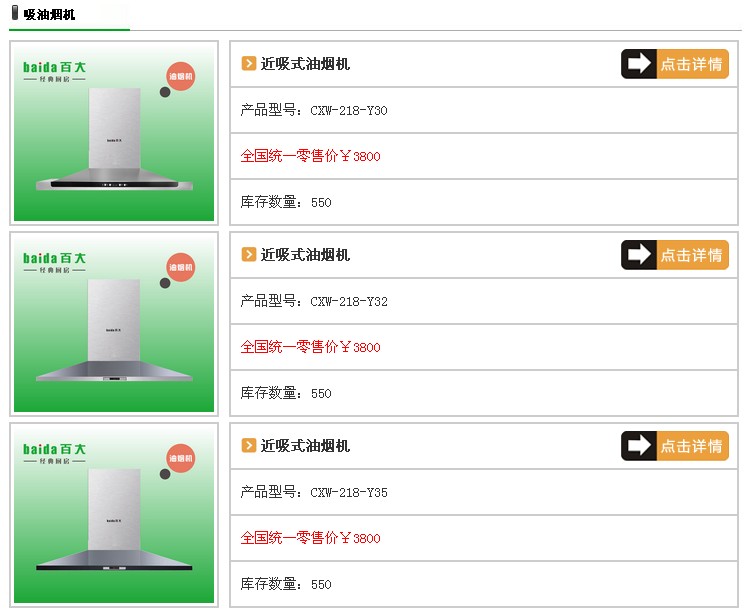Click the stock quantity 550 for CXW-218-Y35
751x609 pixels.
[x=321, y=585]
